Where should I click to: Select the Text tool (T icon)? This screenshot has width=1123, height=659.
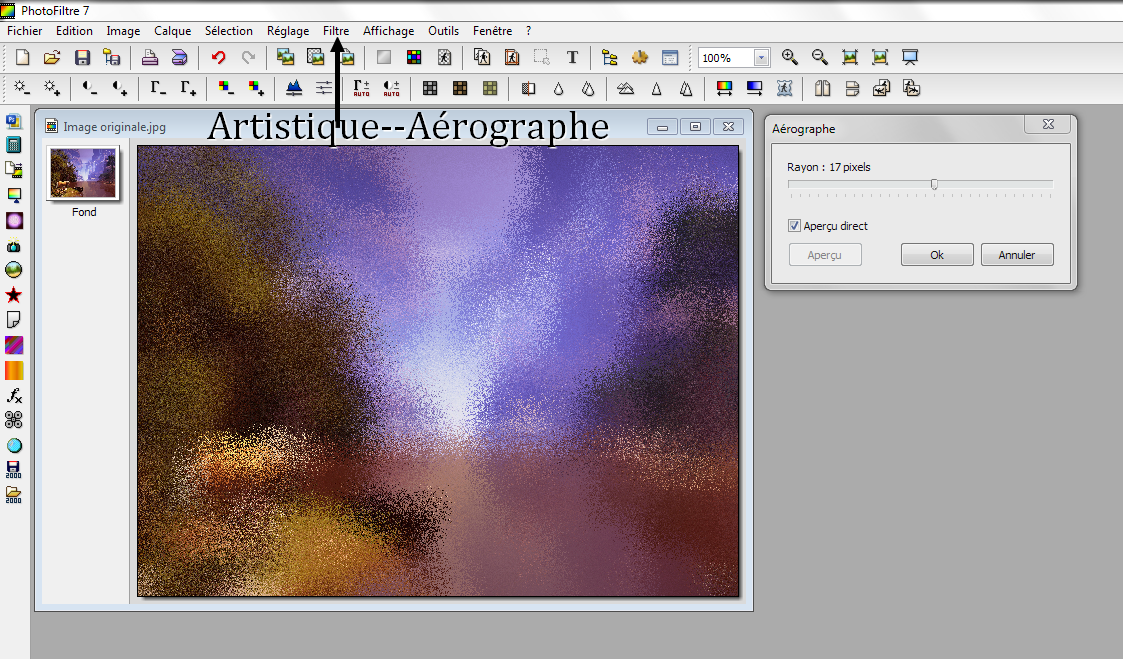[x=572, y=58]
